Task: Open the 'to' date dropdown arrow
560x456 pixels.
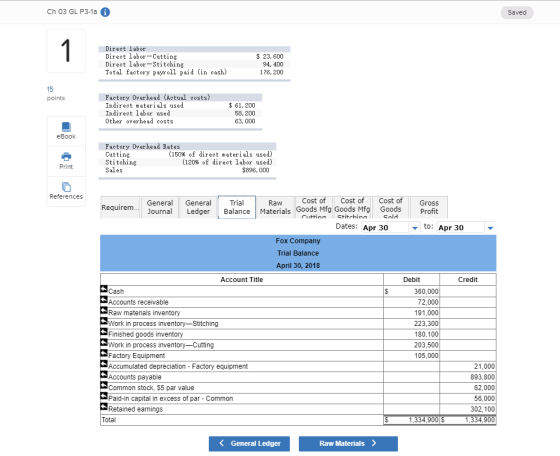Action: (x=490, y=228)
